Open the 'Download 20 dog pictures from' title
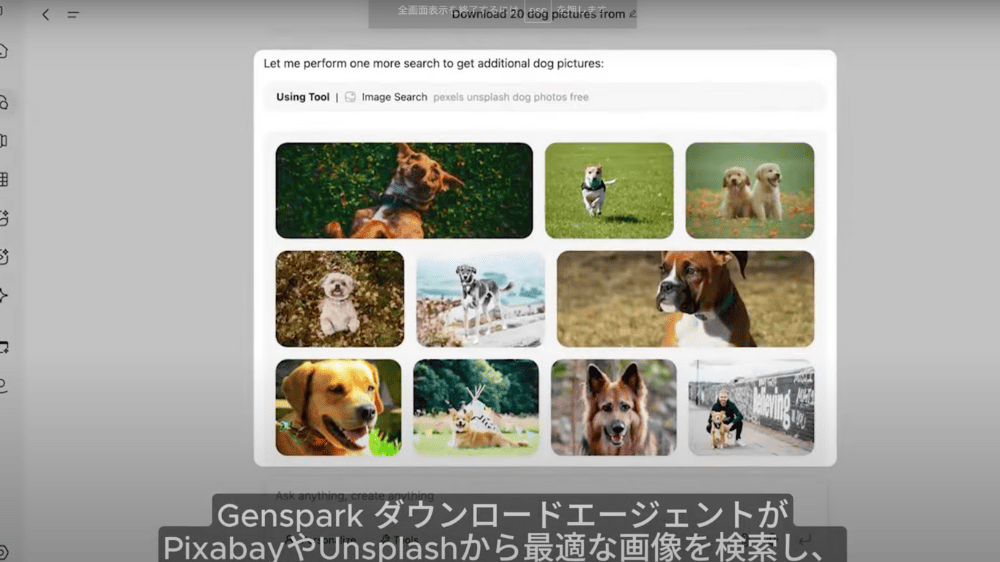This screenshot has height=562, width=1000. (x=538, y=14)
